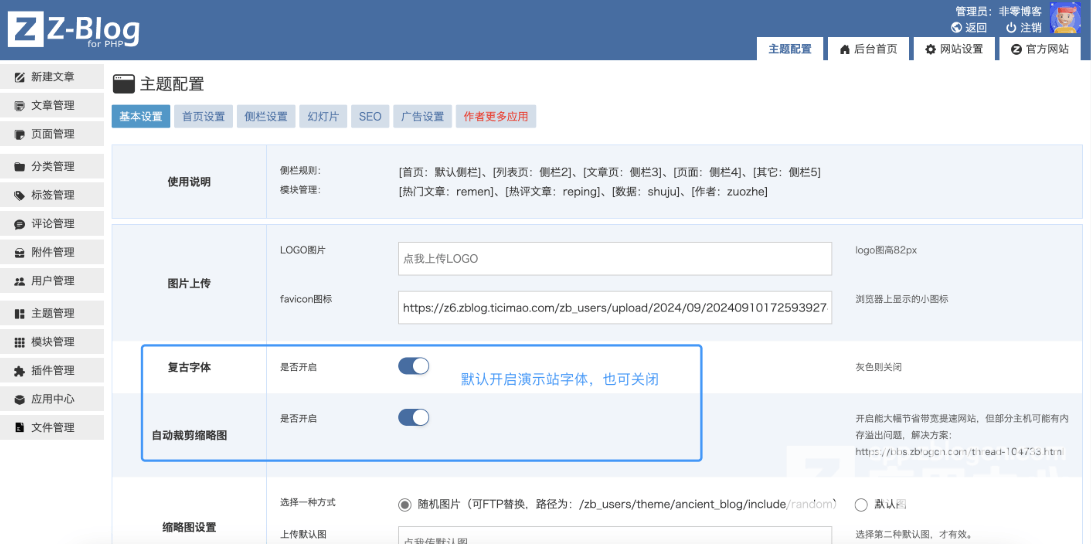1091x544 pixels.
Task: Click the 标签管理 tag icon
Action: [20, 195]
